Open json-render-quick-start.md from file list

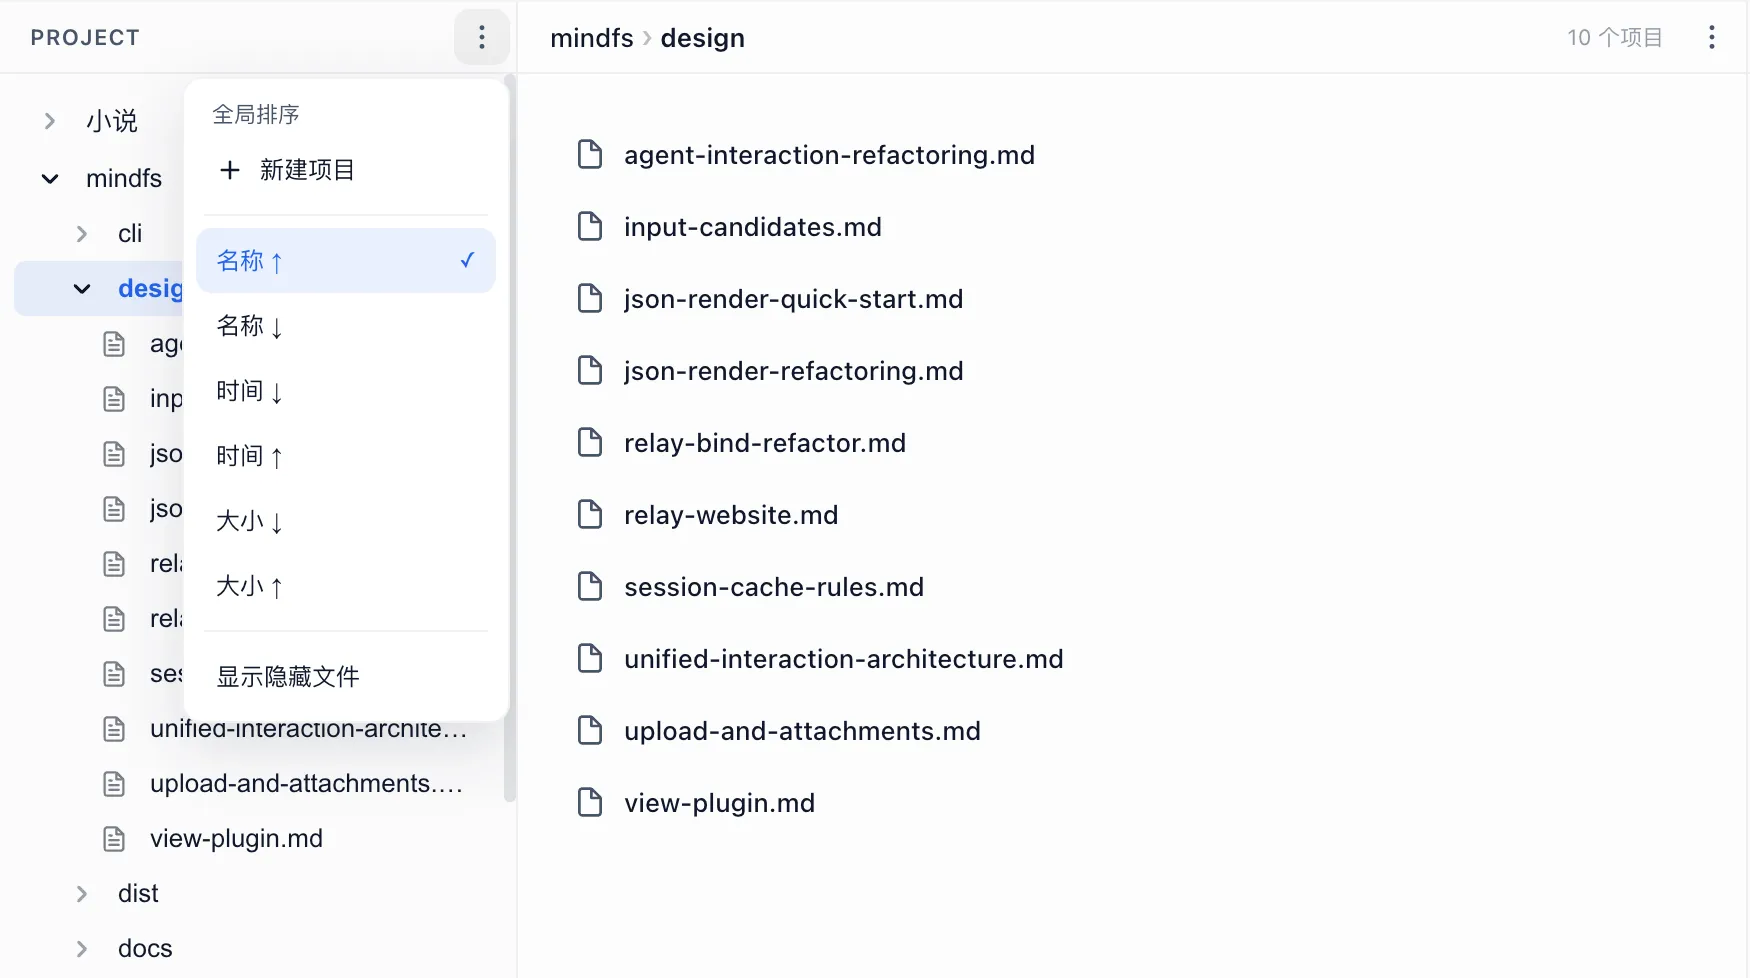(x=793, y=299)
